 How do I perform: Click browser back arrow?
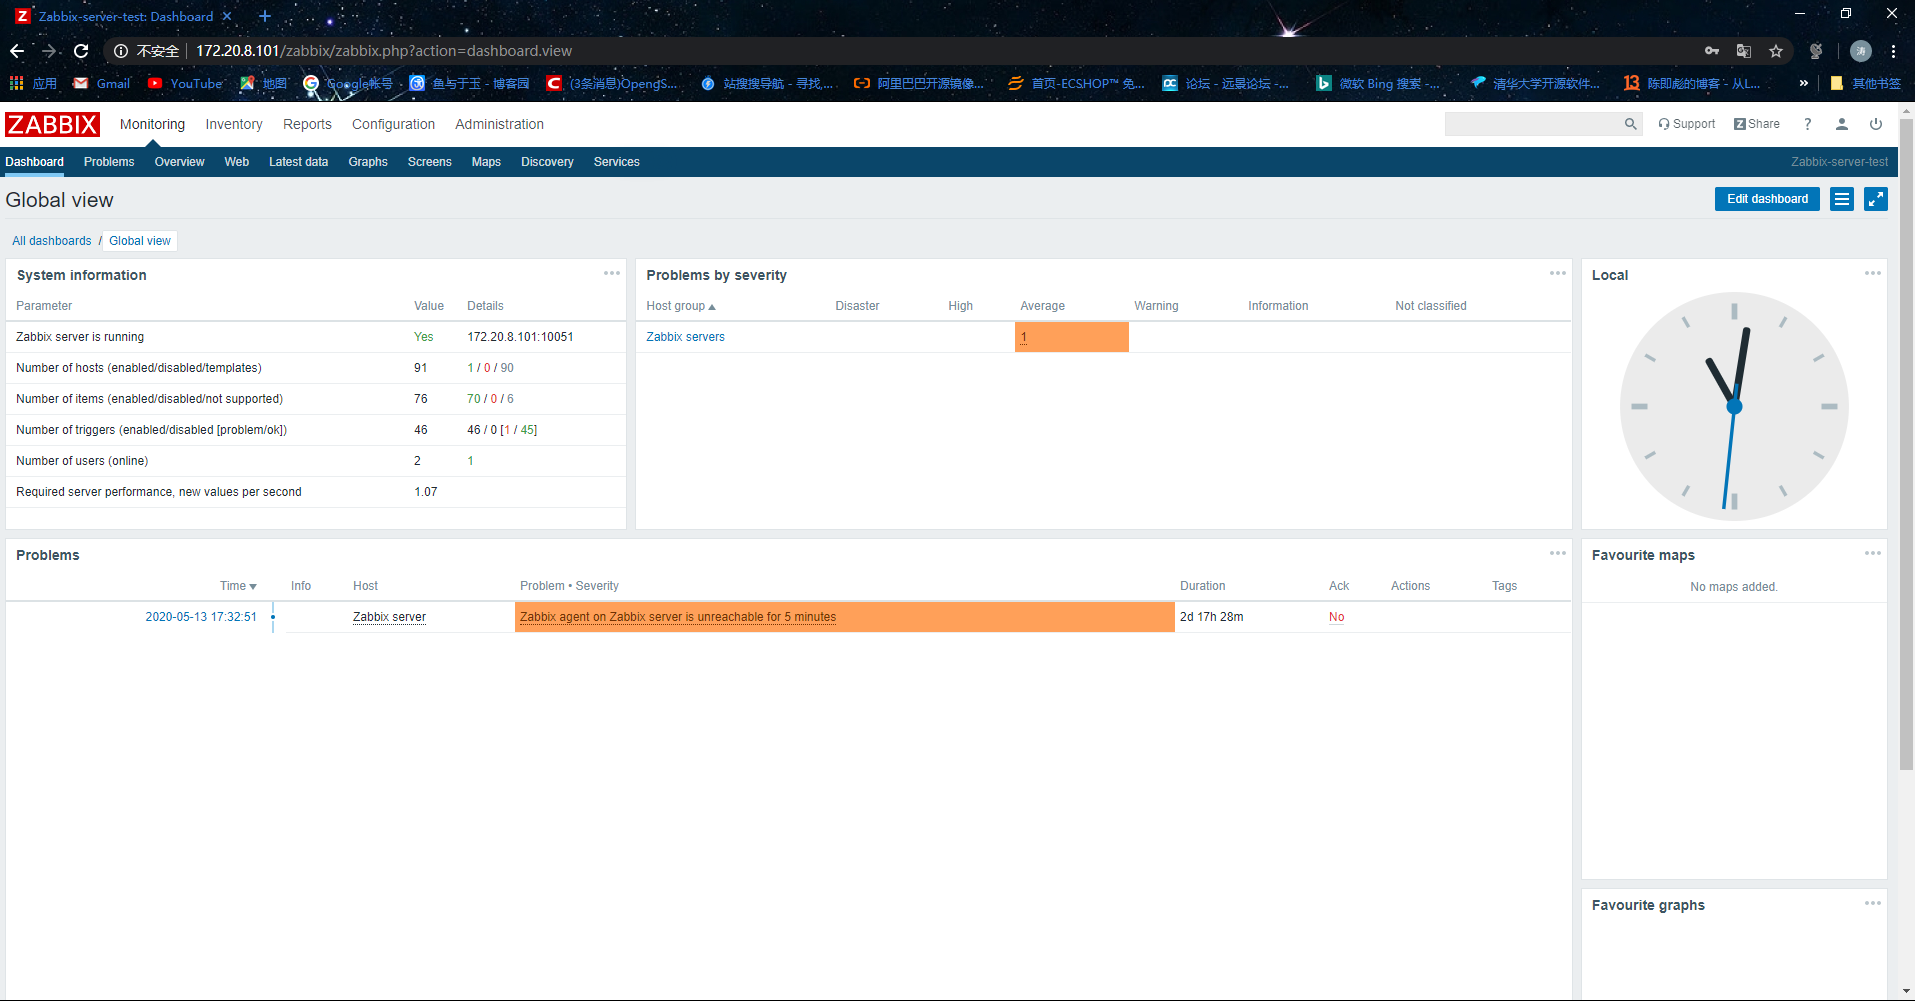pyautogui.click(x=17, y=51)
